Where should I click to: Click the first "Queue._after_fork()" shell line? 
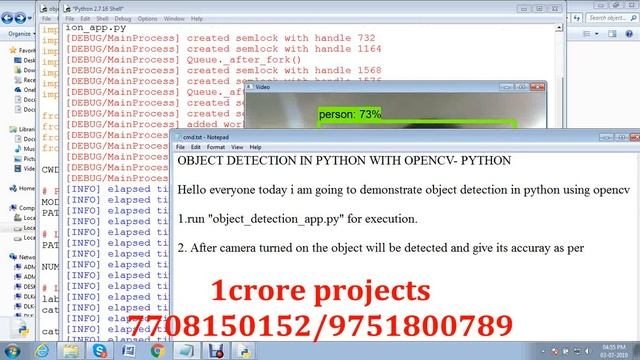tap(184, 60)
